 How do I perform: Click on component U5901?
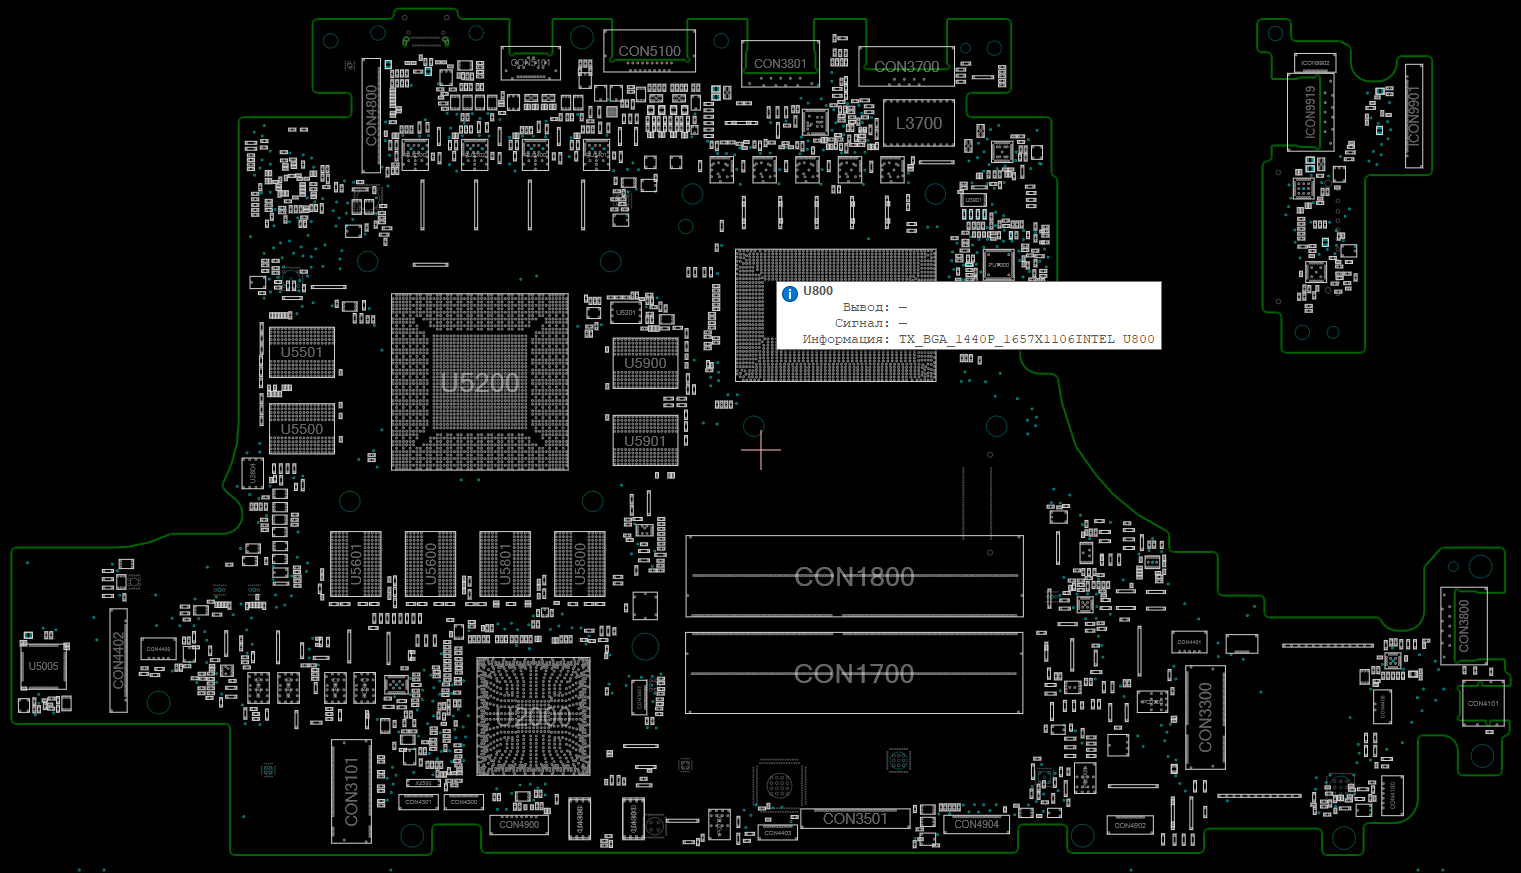[x=645, y=441]
